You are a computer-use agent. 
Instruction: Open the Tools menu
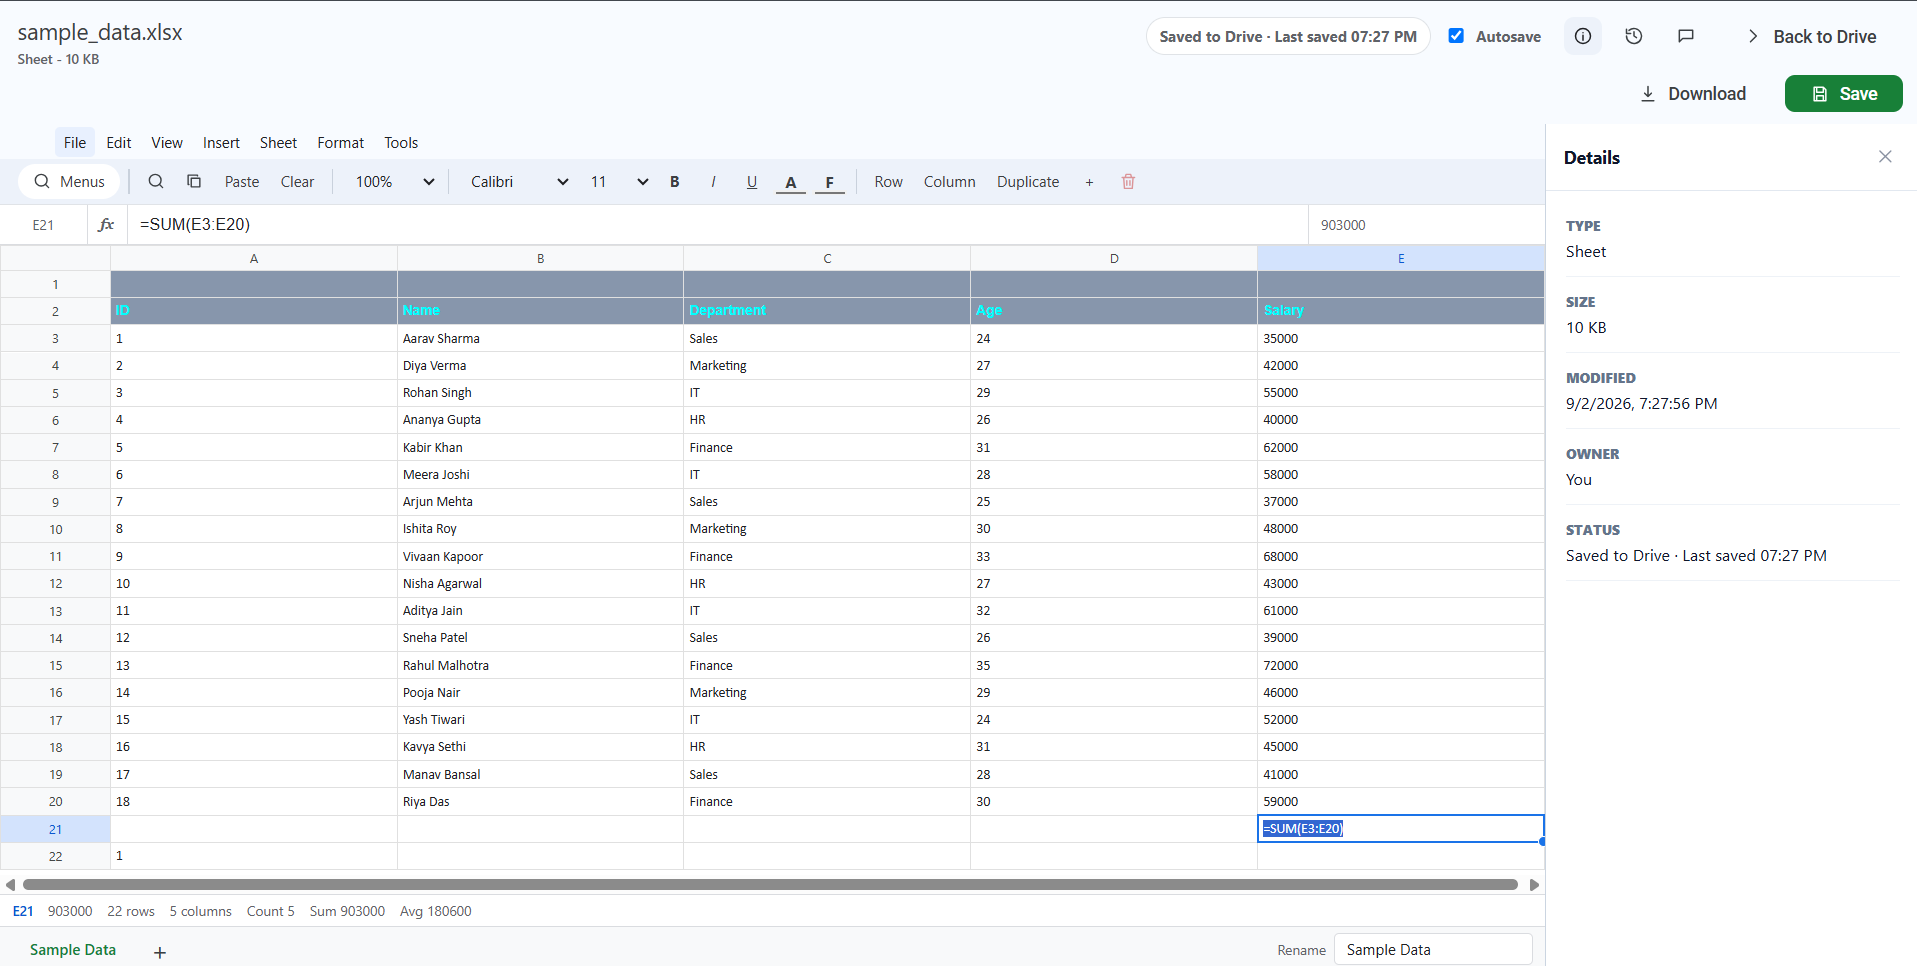tap(401, 142)
